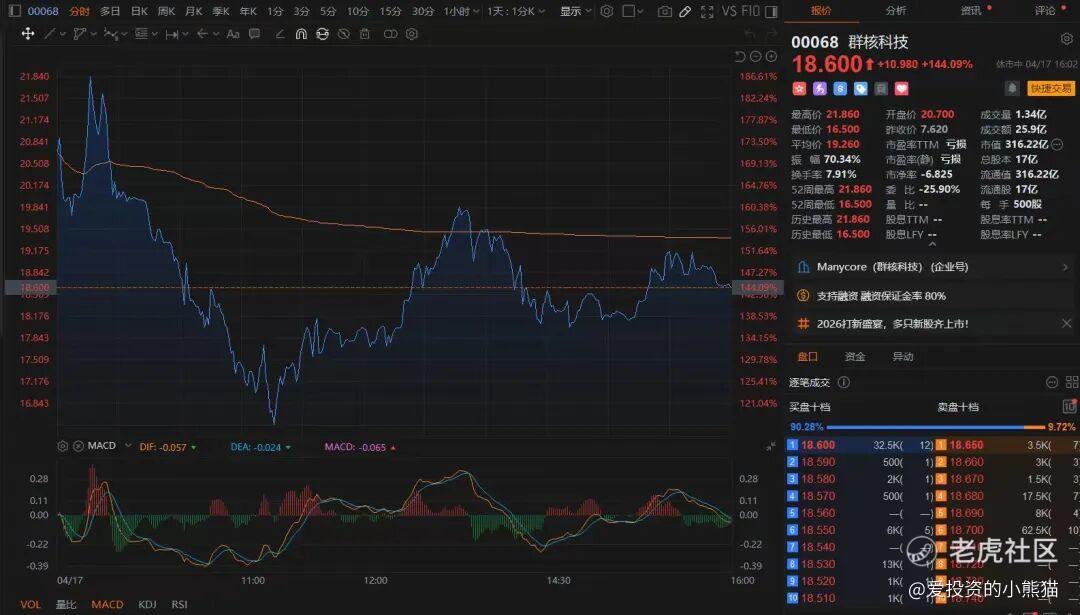Click the blue tag badge icon

point(860,88)
